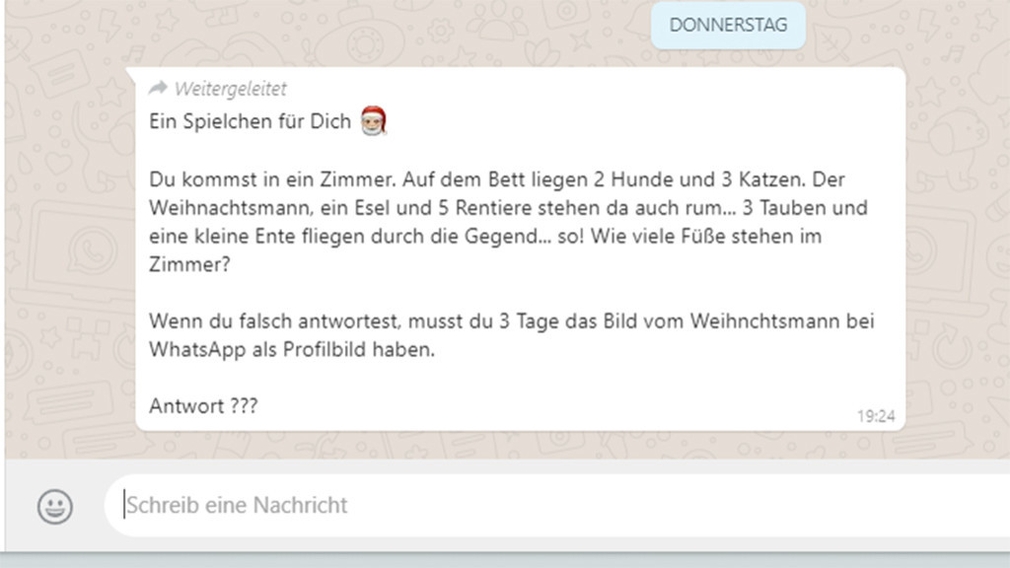The height and width of the screenshot is (568, 1010).
Task: Click the 'Zimmer?' word ending the riddle
Action: click(189, 265)
